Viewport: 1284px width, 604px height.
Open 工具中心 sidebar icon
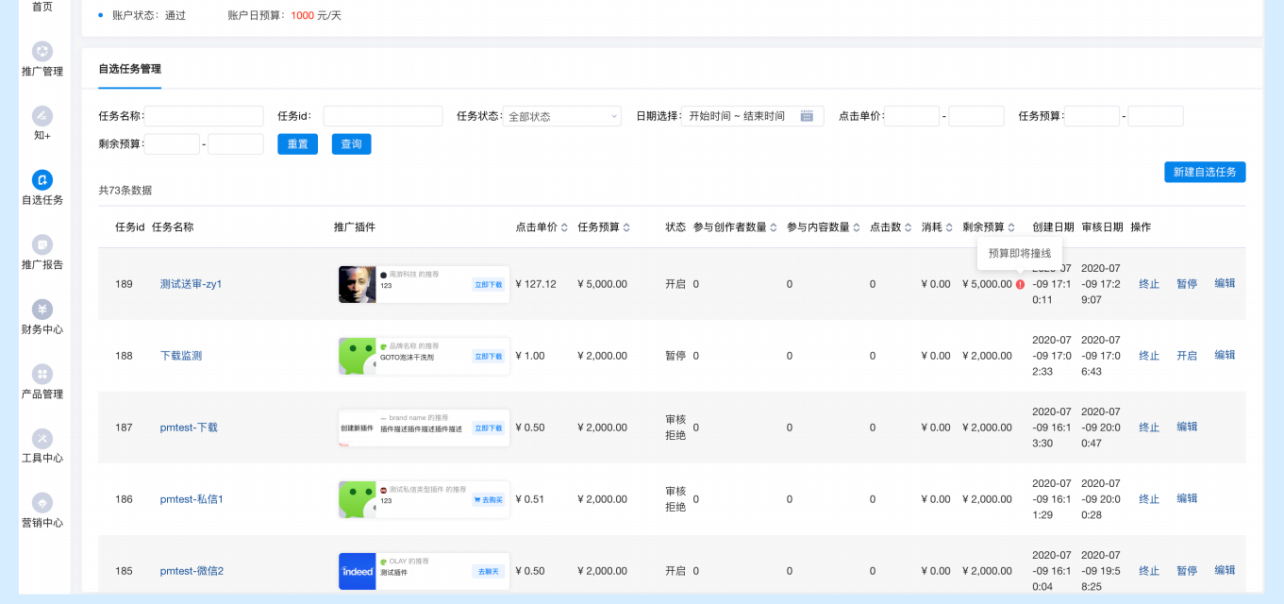pyautogui.click(x=42, y=438)
